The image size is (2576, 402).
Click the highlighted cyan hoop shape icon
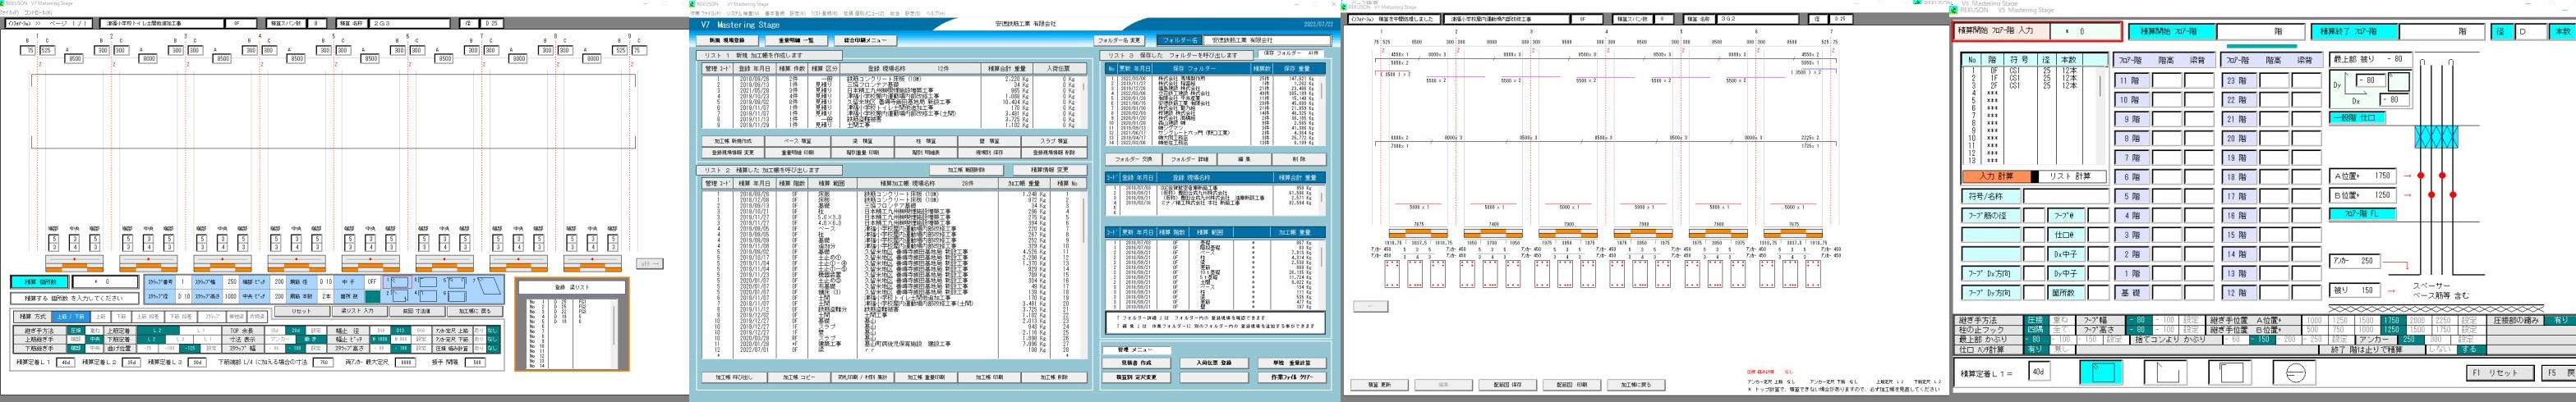(2100, 372)
